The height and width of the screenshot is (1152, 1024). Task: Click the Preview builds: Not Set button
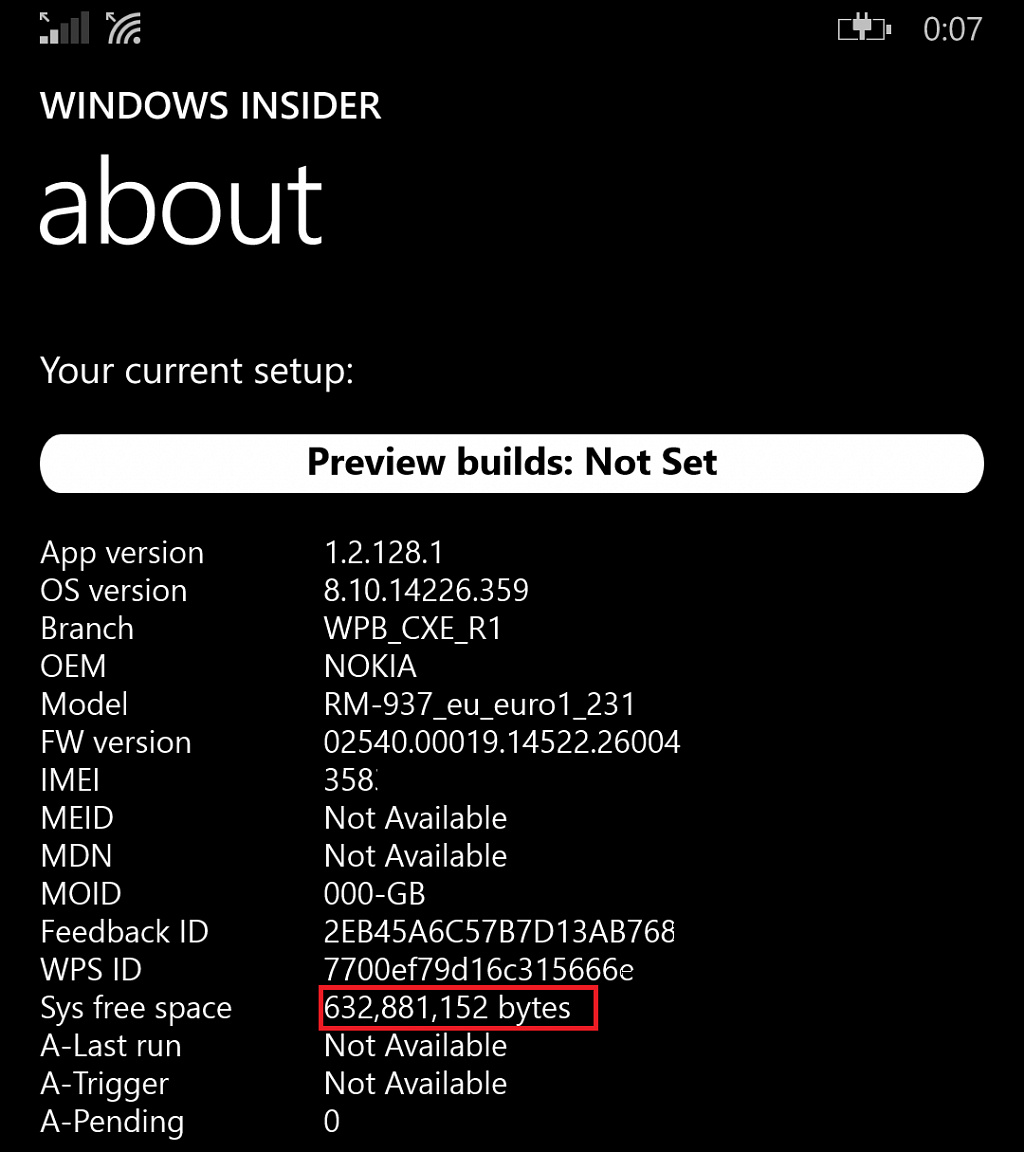[512, 464]
